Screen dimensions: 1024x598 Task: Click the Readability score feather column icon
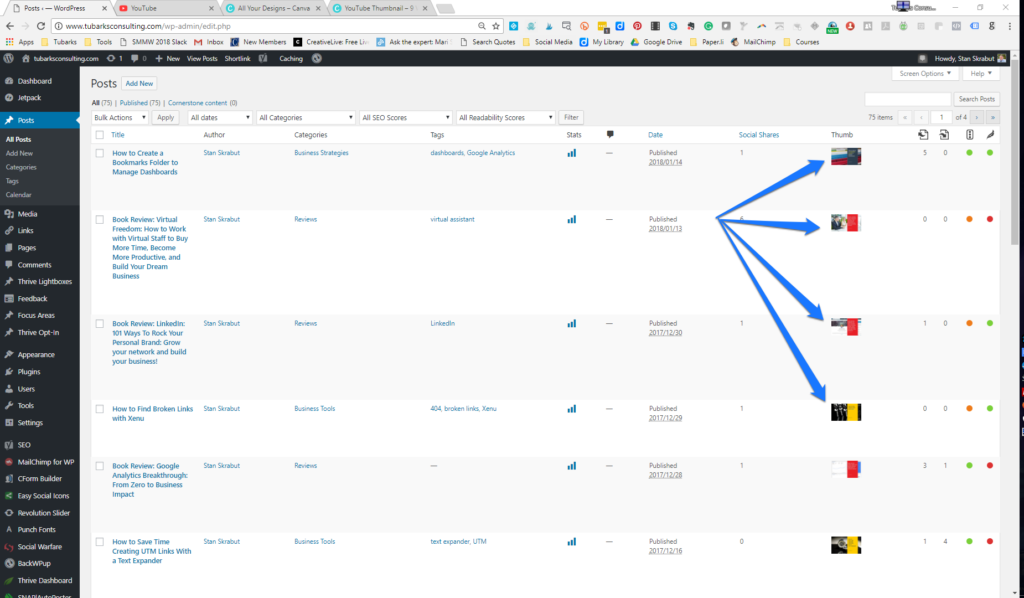pos(990,134)
